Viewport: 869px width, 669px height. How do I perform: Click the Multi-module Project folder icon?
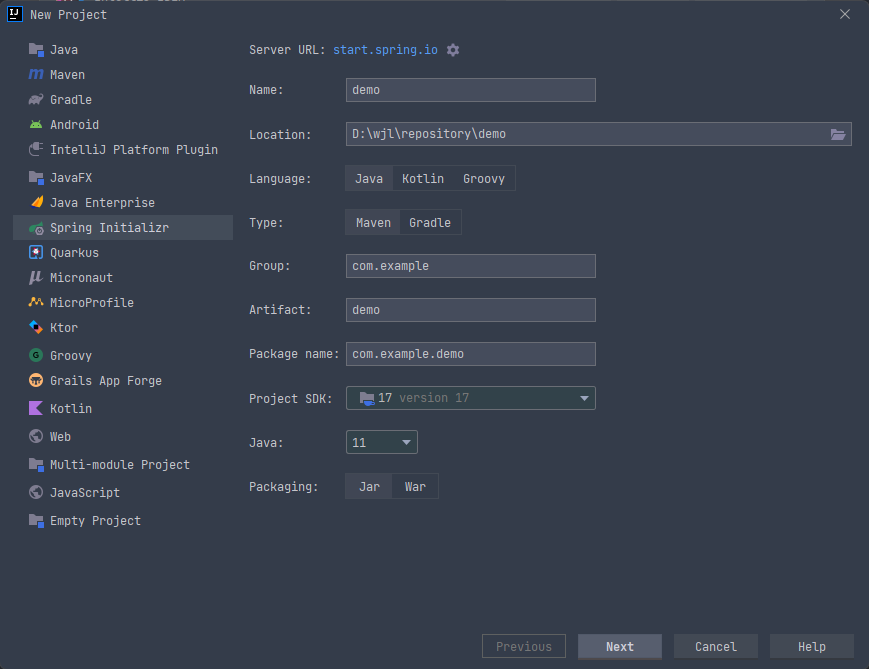coord(36,464)
